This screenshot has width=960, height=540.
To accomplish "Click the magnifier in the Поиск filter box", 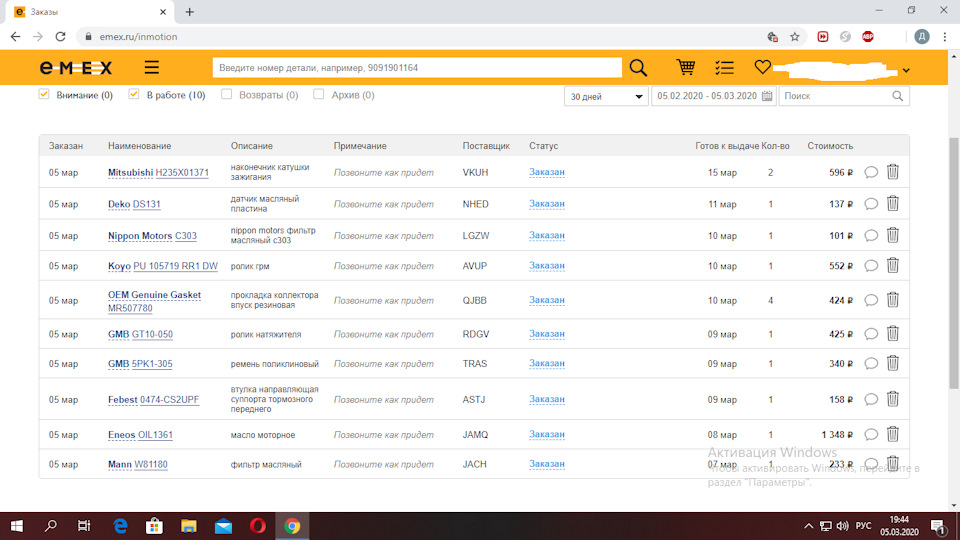I will pos(898,96).
